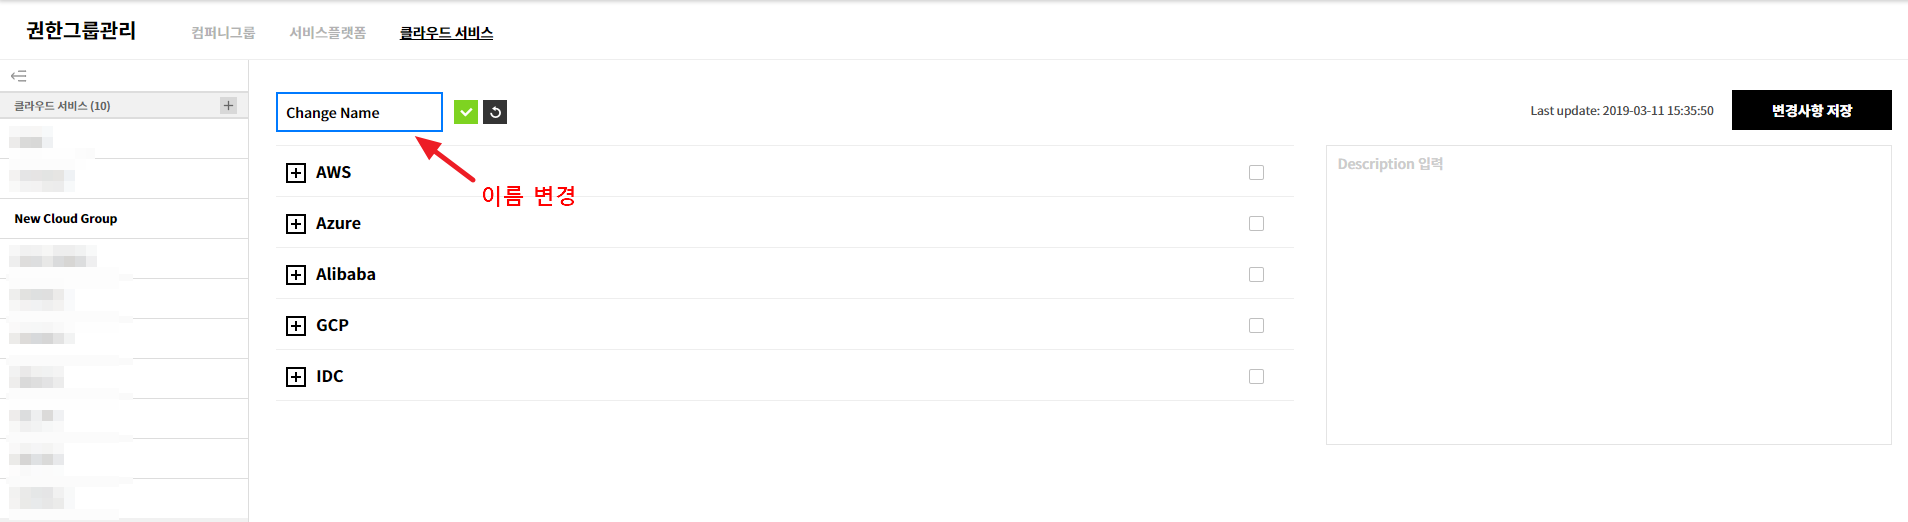The image size is (1908, 522).
Task: Expand the Alibaba tree node
Action: pyautogui.click(x=295, y=275)
